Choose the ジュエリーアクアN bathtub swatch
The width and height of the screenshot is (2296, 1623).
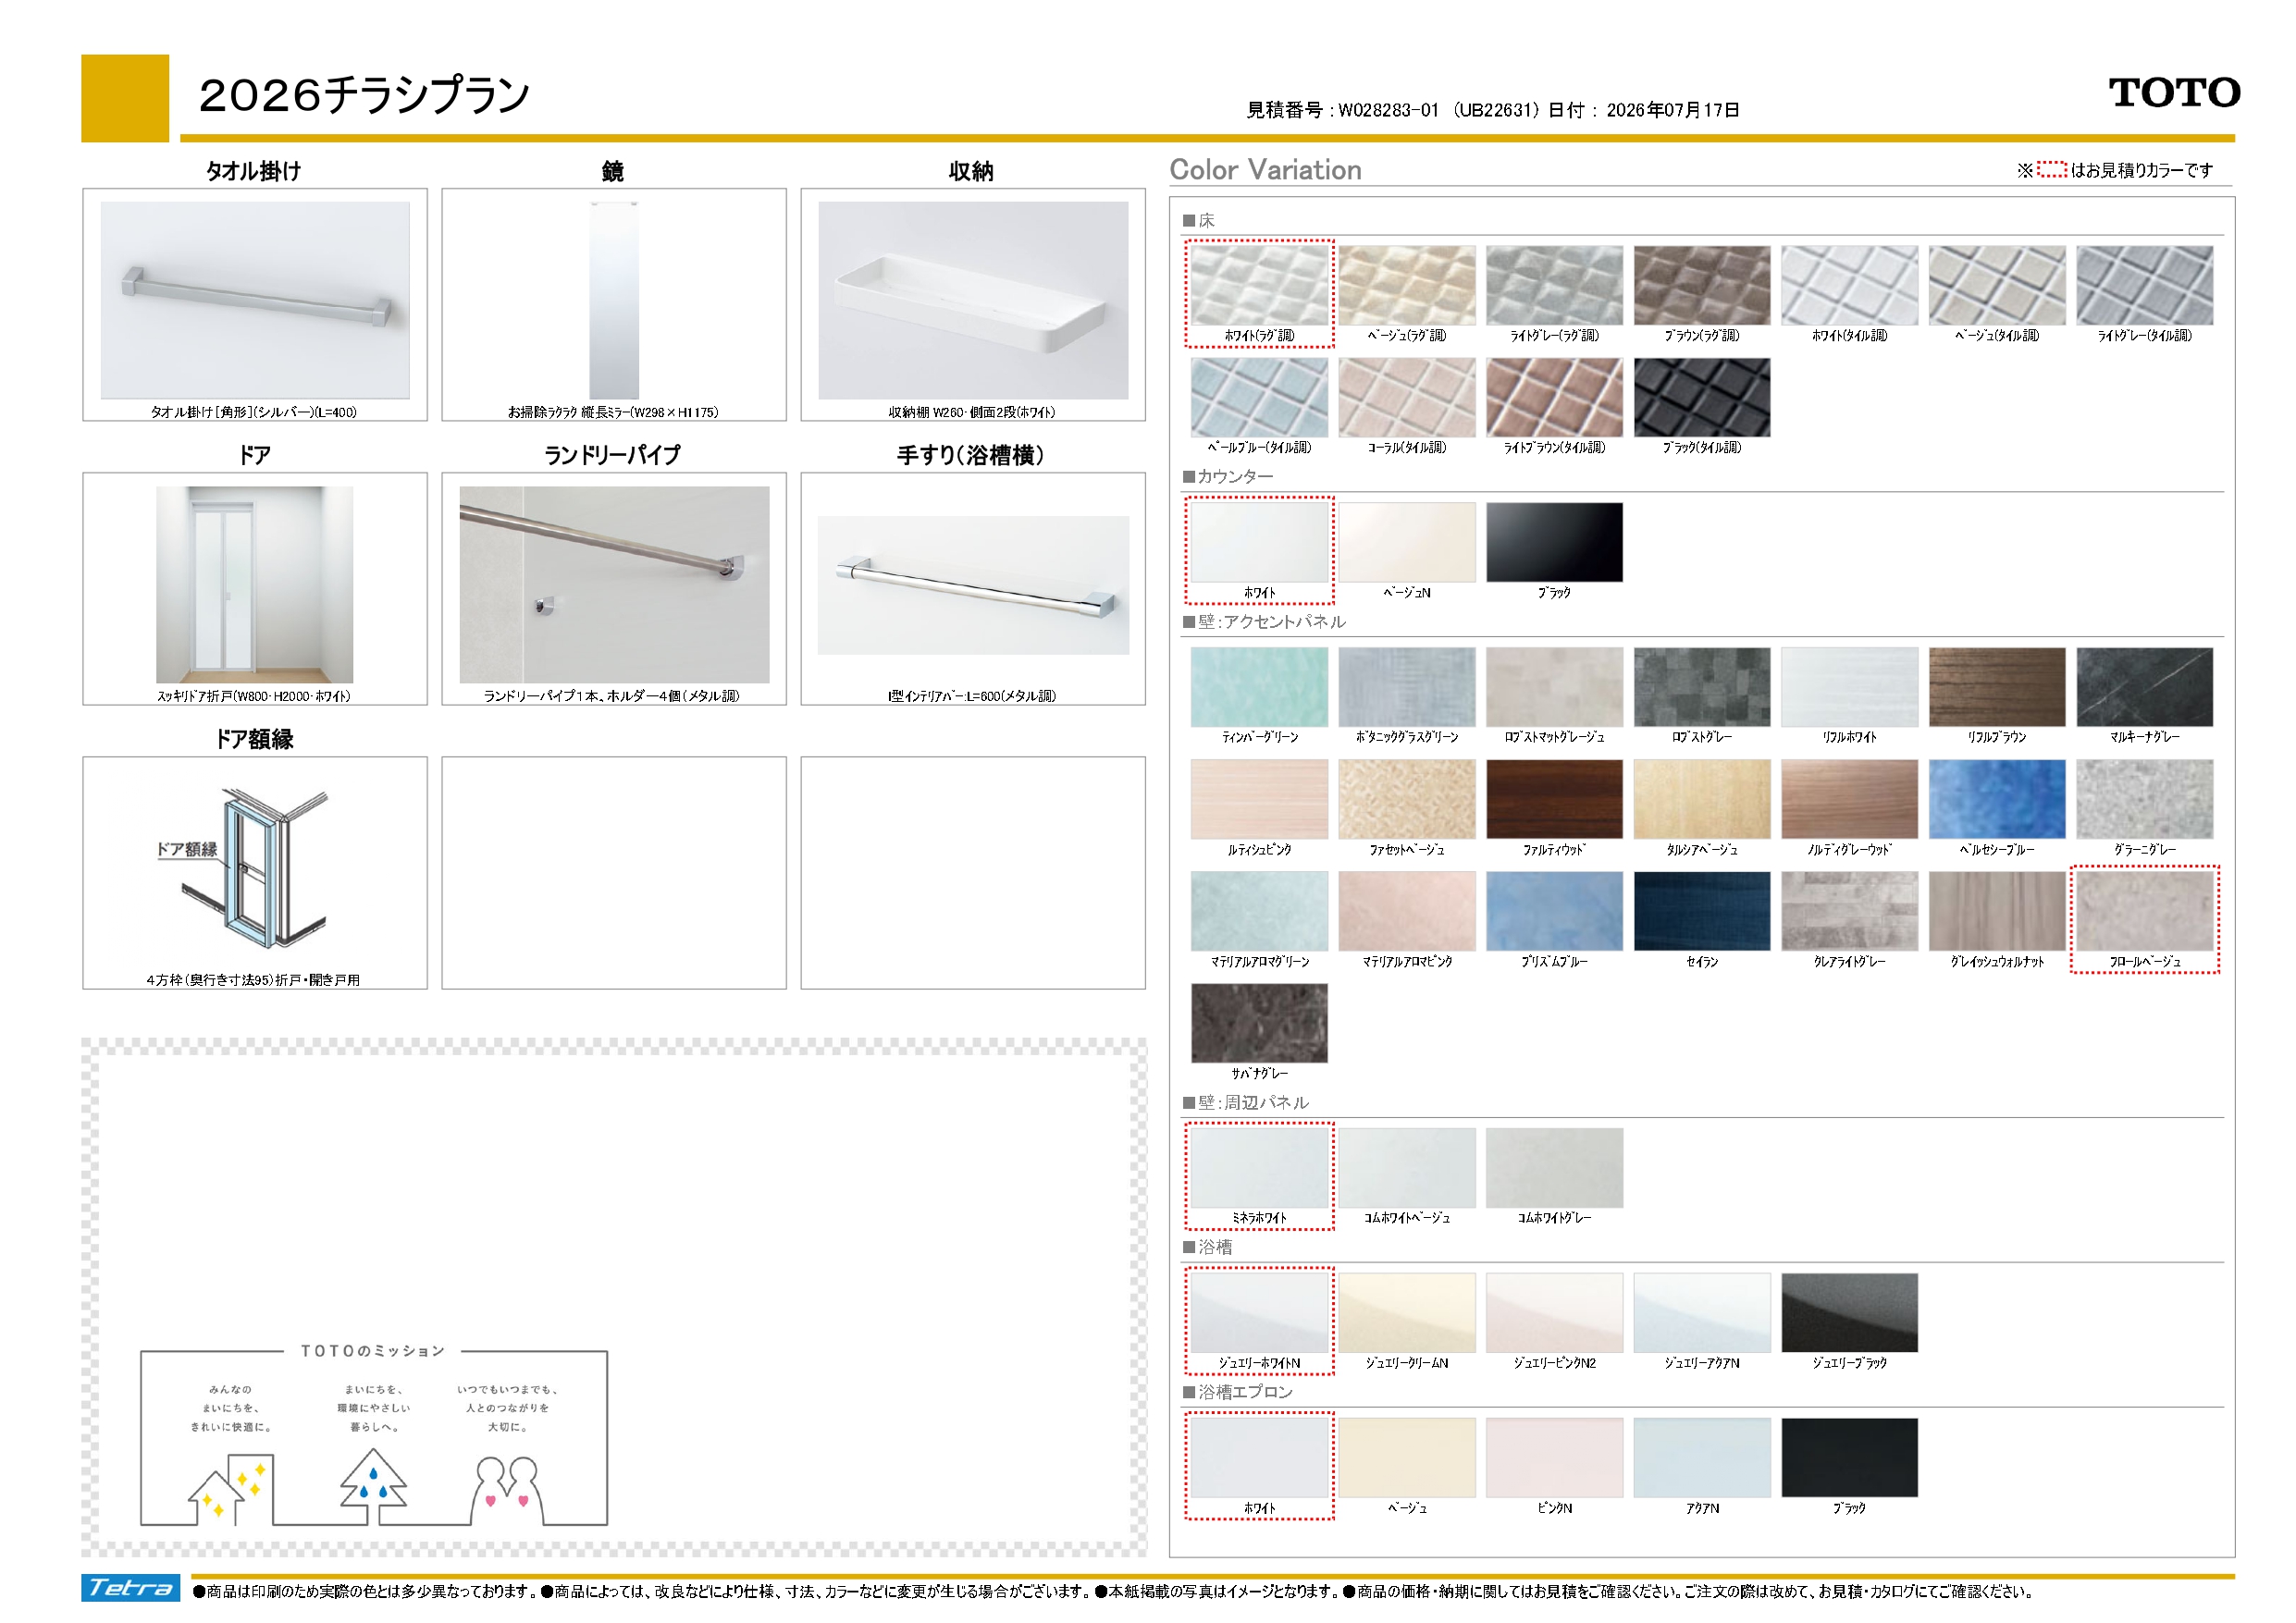pos(1702,1313)
